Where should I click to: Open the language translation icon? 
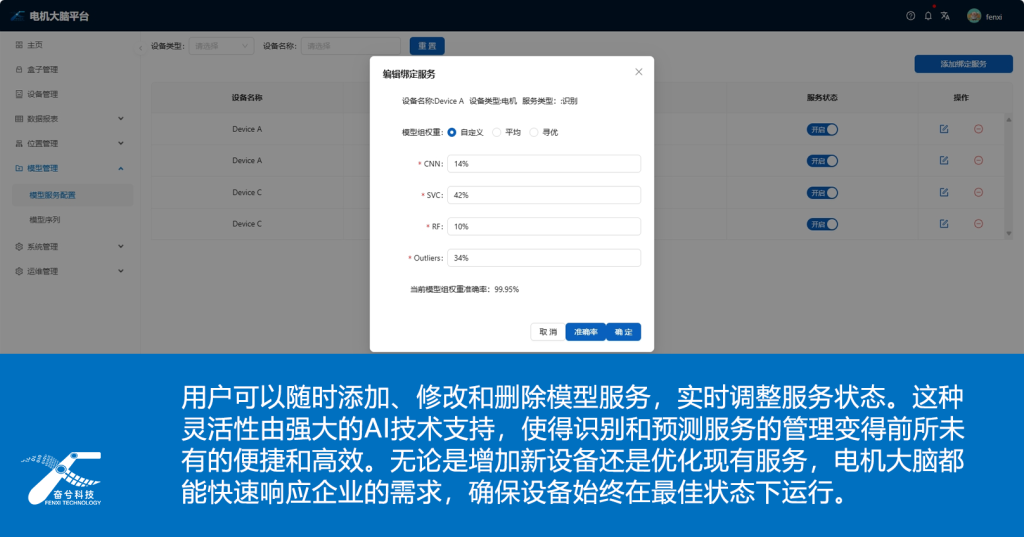[x=945, y=16]
